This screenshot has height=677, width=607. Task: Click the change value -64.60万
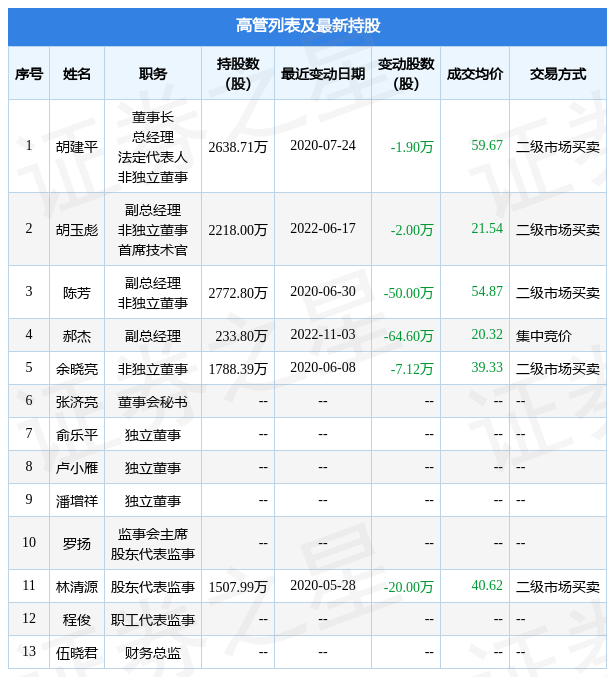[x=408, y=336]
